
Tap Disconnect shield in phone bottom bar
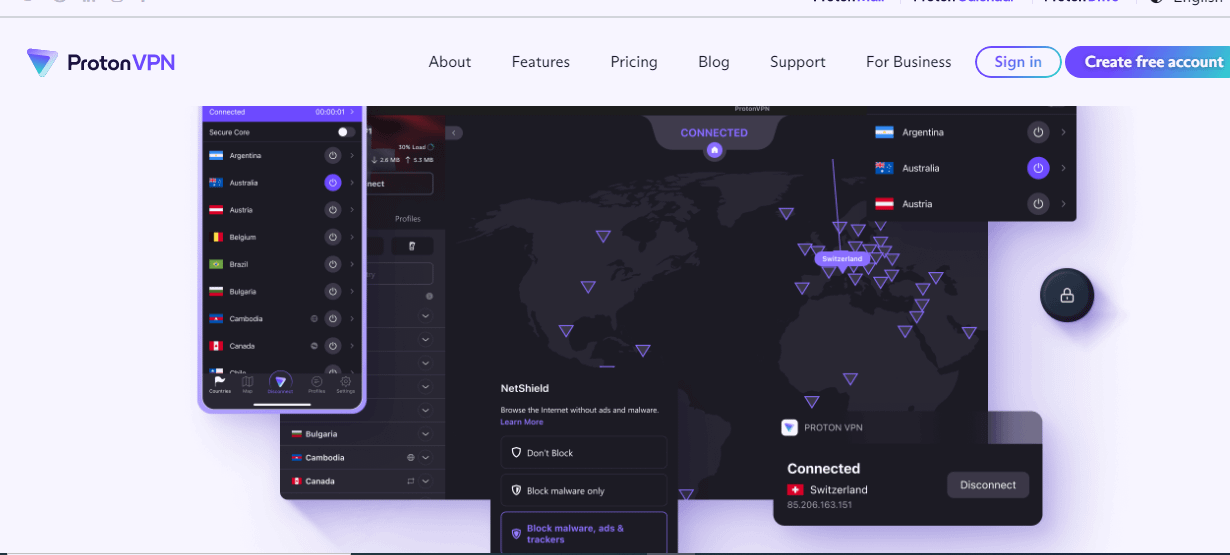coord(281,383)
